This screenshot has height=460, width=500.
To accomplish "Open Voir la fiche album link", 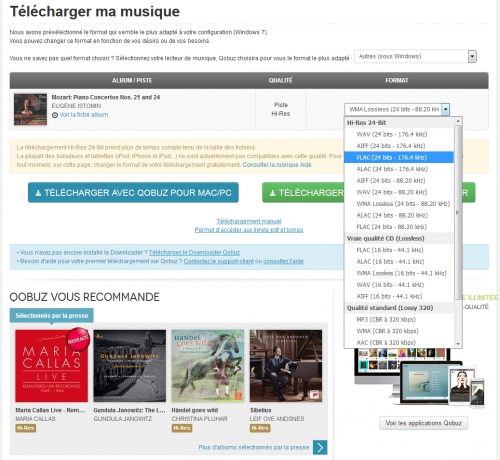I will coord(84,115).
